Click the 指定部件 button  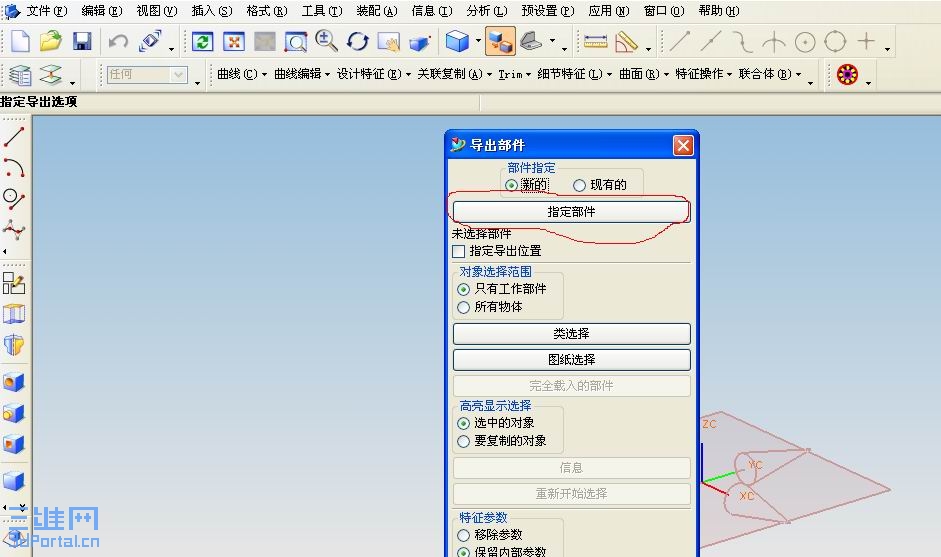coord(571,212)
